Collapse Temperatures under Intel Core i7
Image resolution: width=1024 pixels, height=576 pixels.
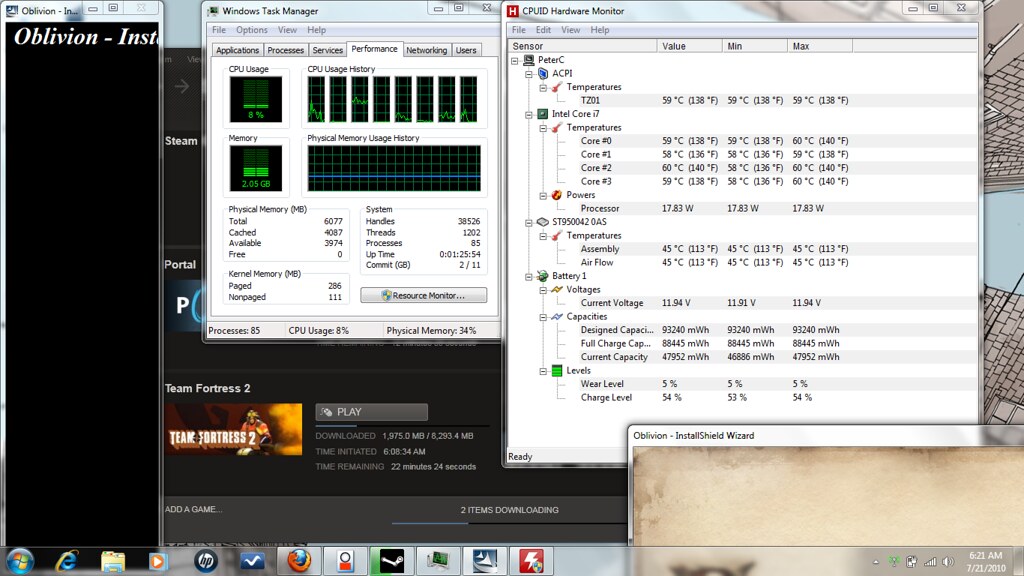coord(543,128)
